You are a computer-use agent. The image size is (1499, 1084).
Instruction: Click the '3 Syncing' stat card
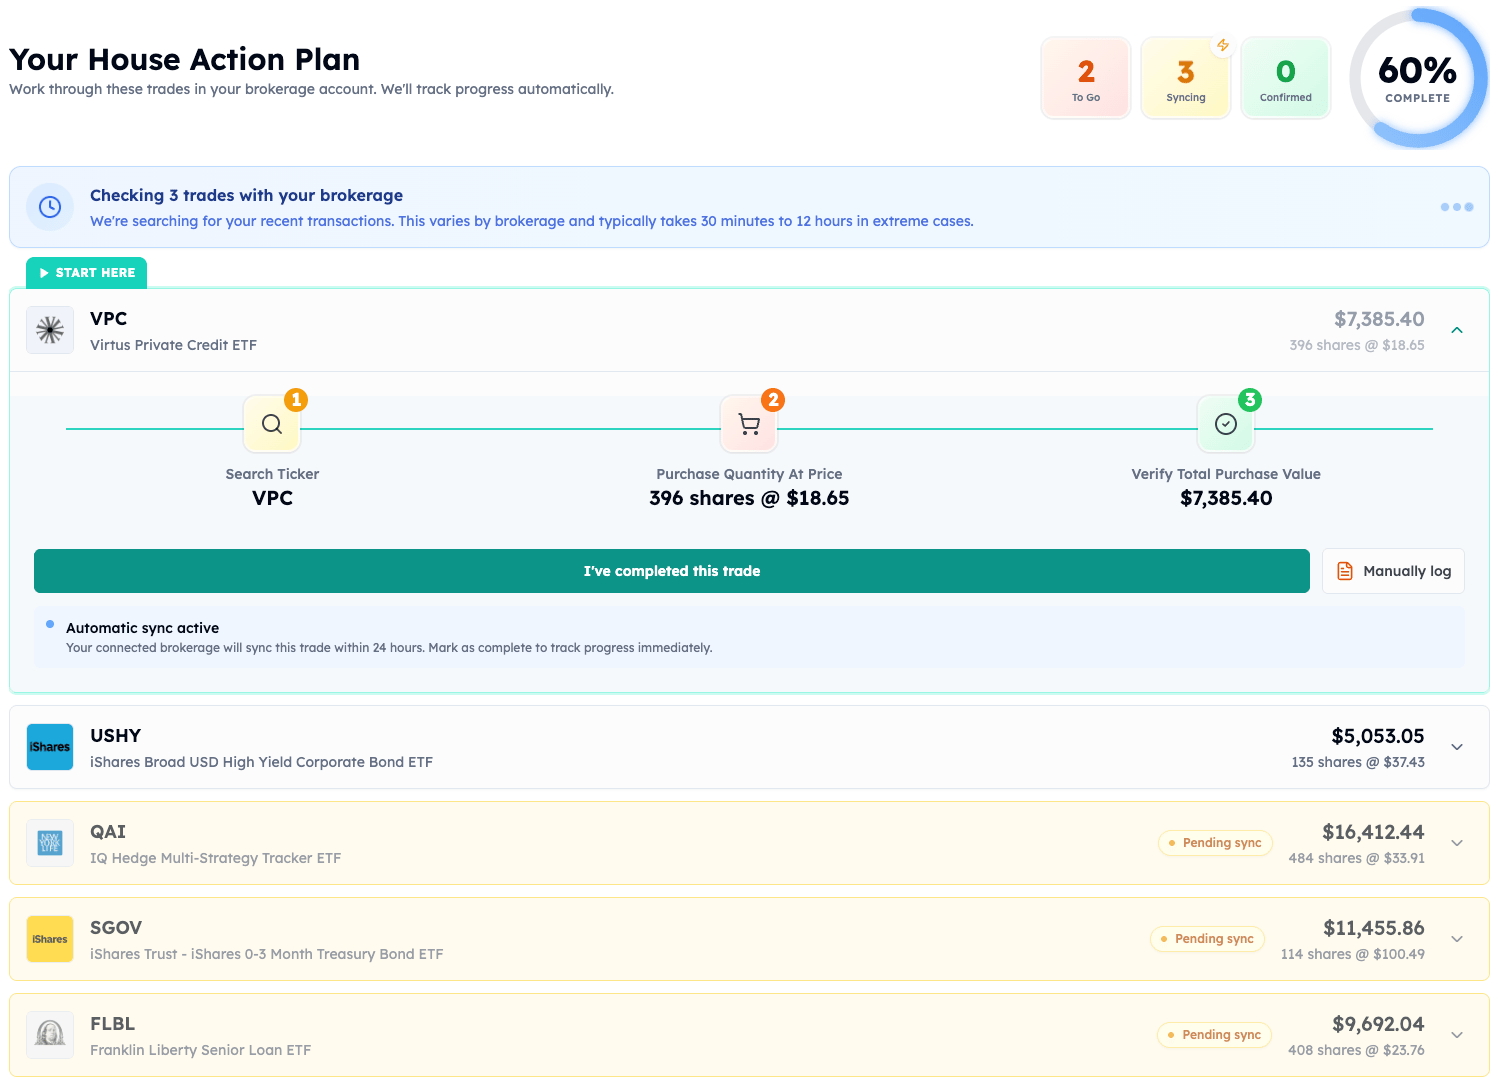pyautogui.click(x=1186, y=78)
